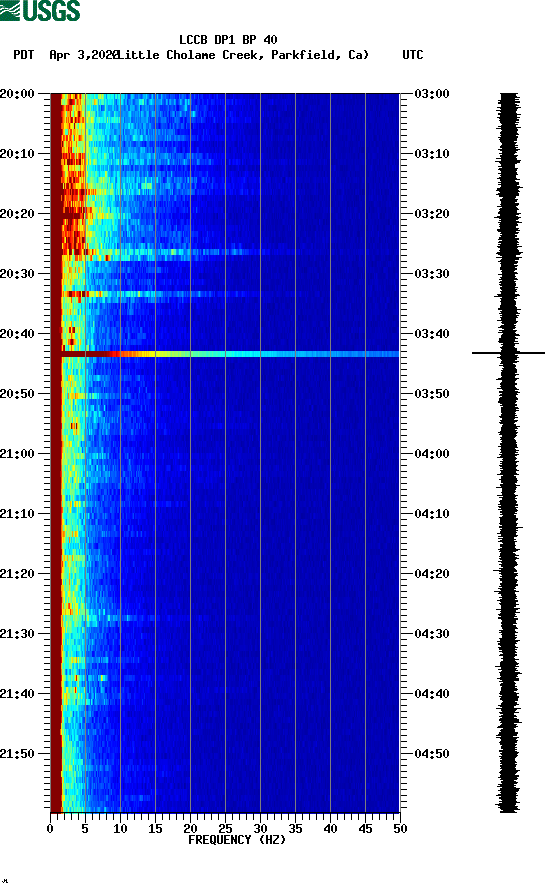
Task: Click the 21:10 PDT time label
Action: coord(18,514)
